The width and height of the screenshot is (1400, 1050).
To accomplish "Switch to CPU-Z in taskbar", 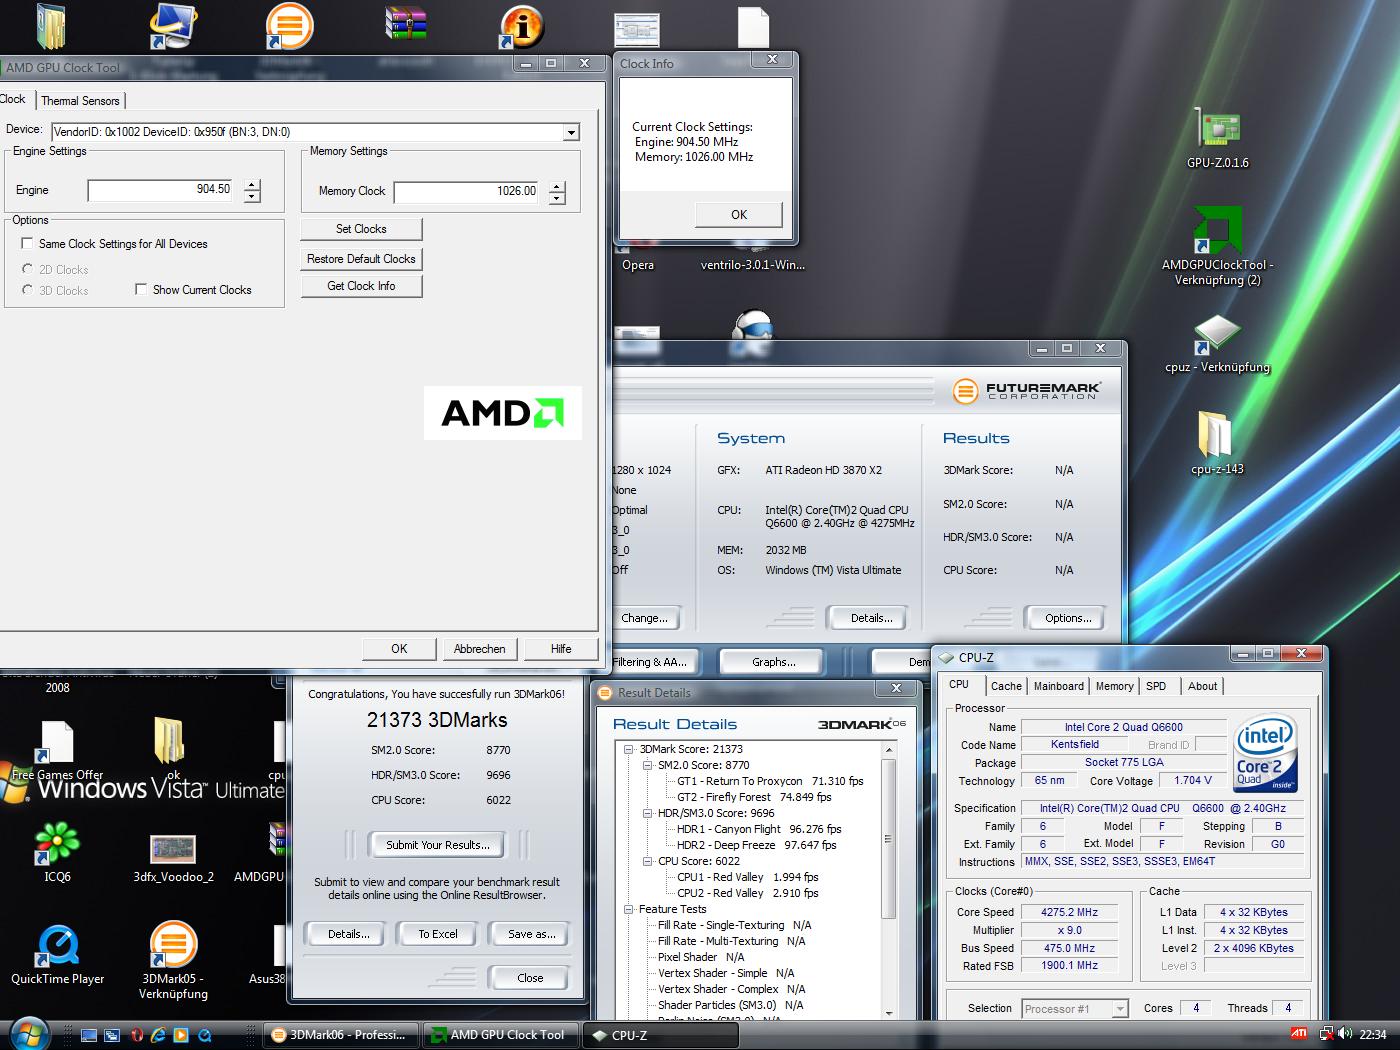I will point(661,1035).
